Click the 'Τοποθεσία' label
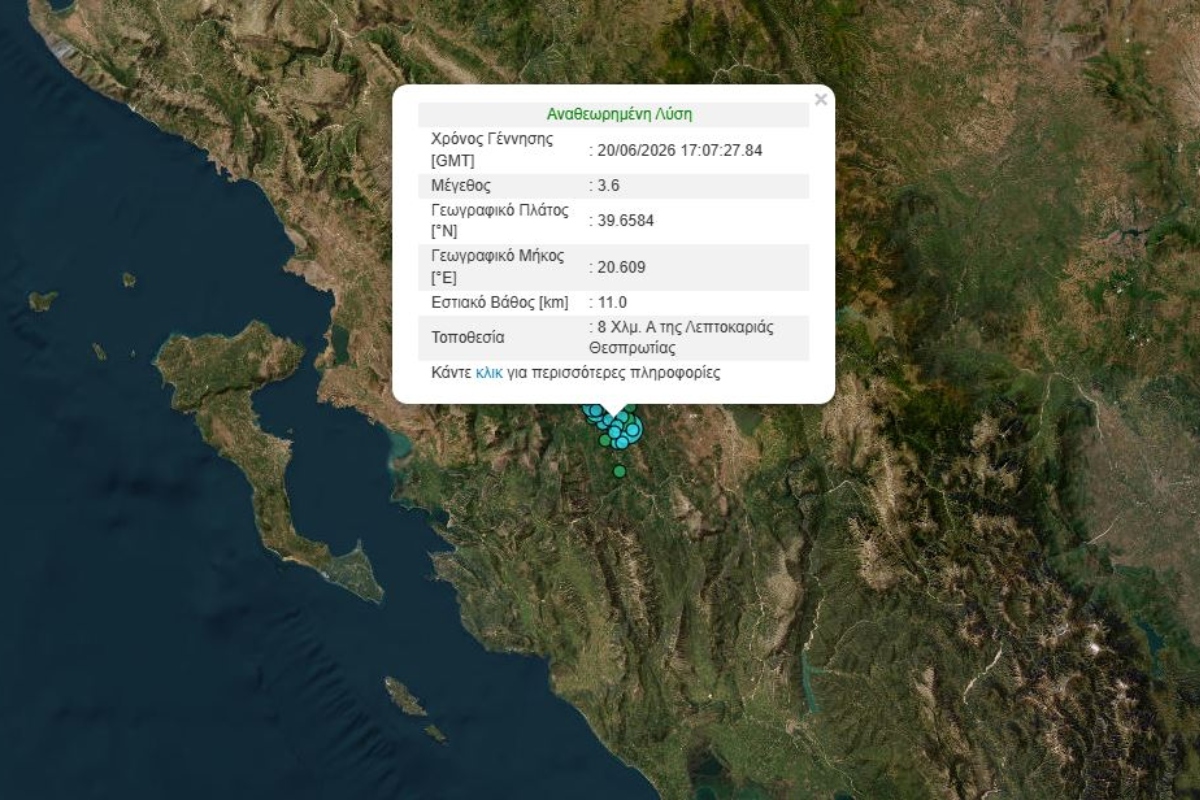This screenshot has width=1200, height=800. coord(468,338)
